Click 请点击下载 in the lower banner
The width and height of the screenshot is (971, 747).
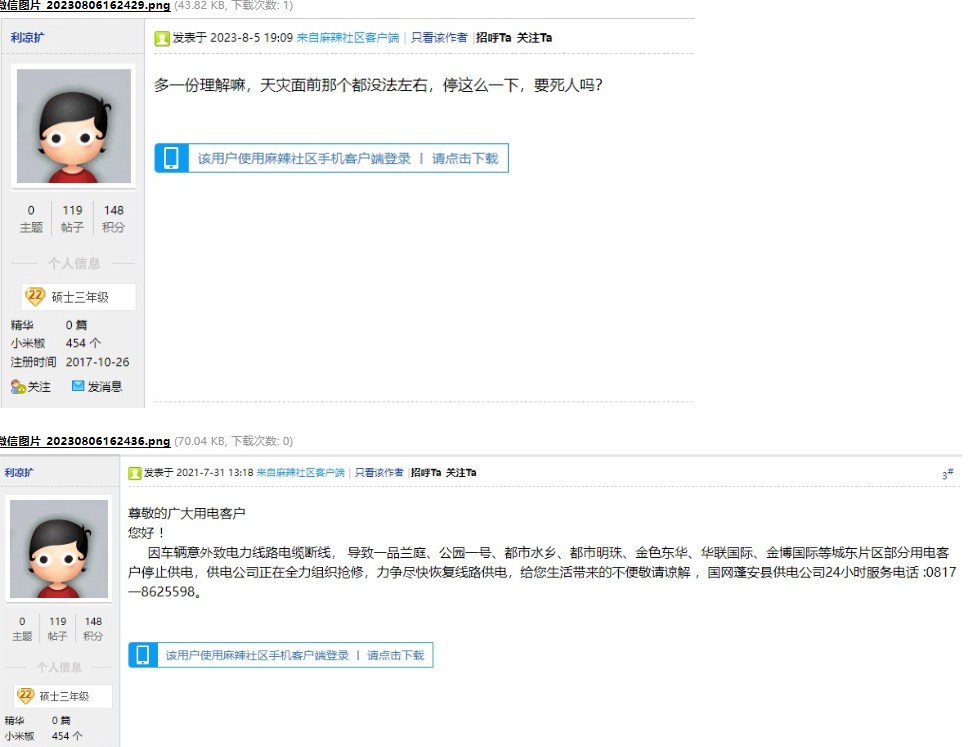(395, 655)
